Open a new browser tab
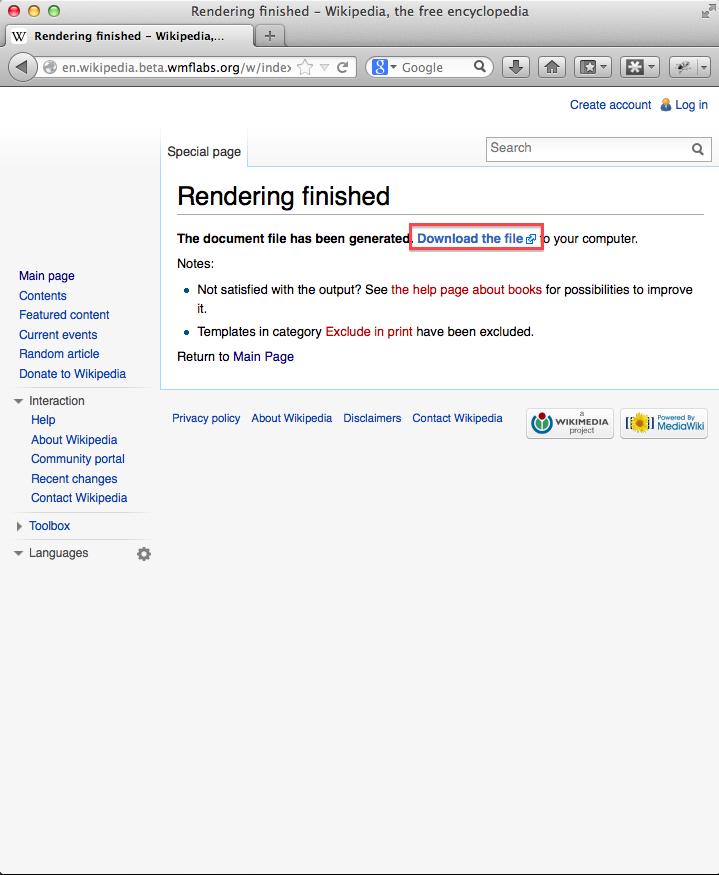Viewport: 719px width, 875px height. click(269, 36)
